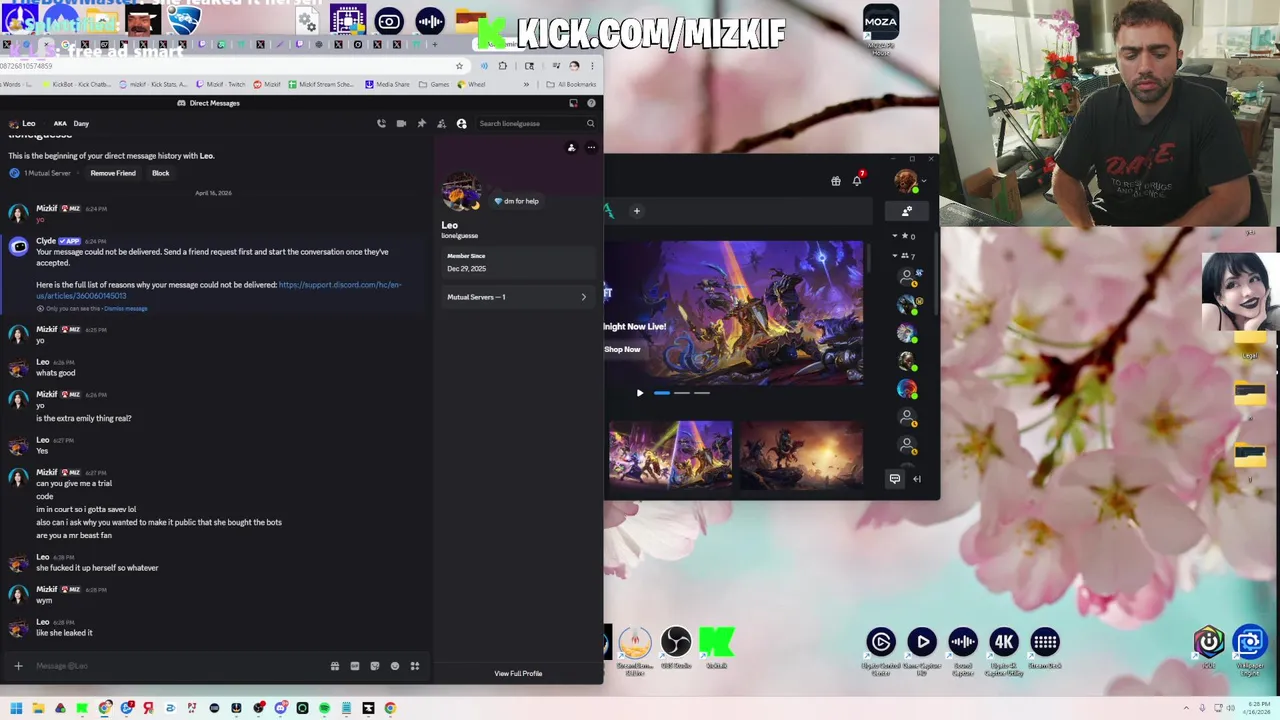
Task: Open the sunset dragon promo thumbnail
Action: [801, 455]
